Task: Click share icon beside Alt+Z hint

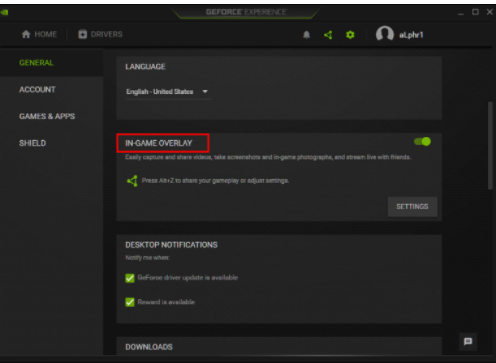Action: click(132, 181)
